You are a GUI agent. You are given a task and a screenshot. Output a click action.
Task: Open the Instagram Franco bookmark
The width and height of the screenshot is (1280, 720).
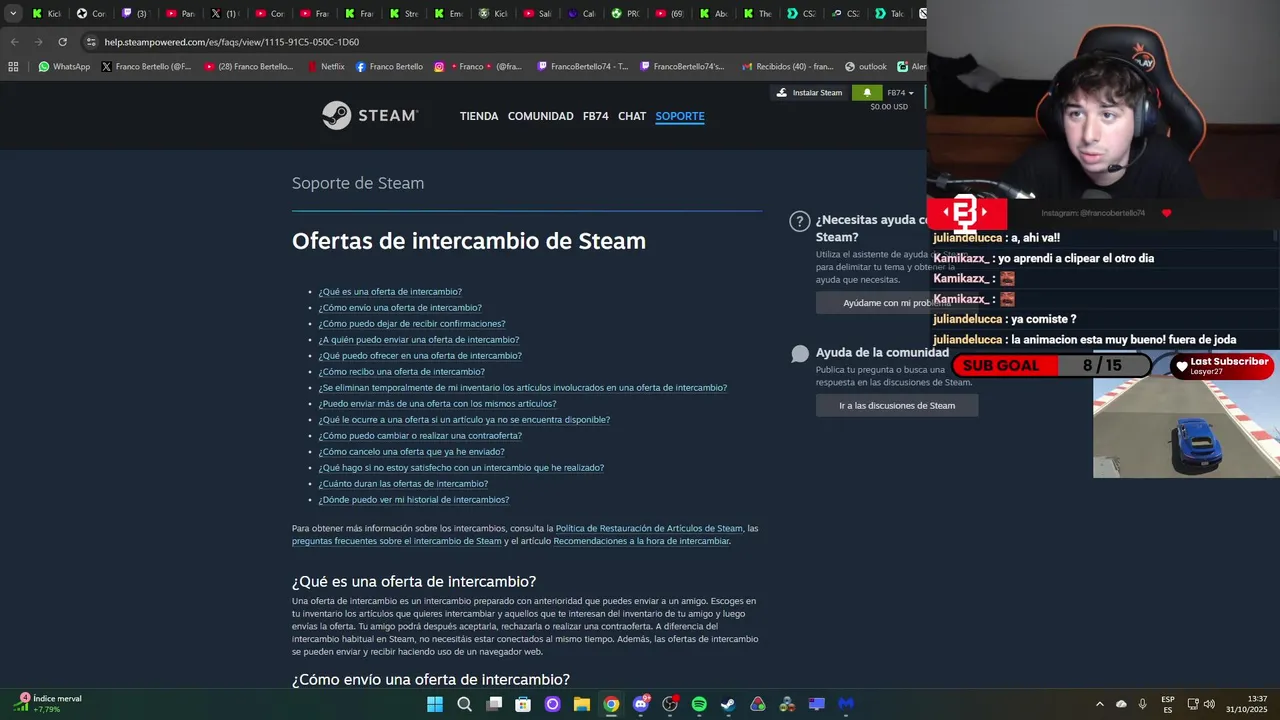(477, 67)
